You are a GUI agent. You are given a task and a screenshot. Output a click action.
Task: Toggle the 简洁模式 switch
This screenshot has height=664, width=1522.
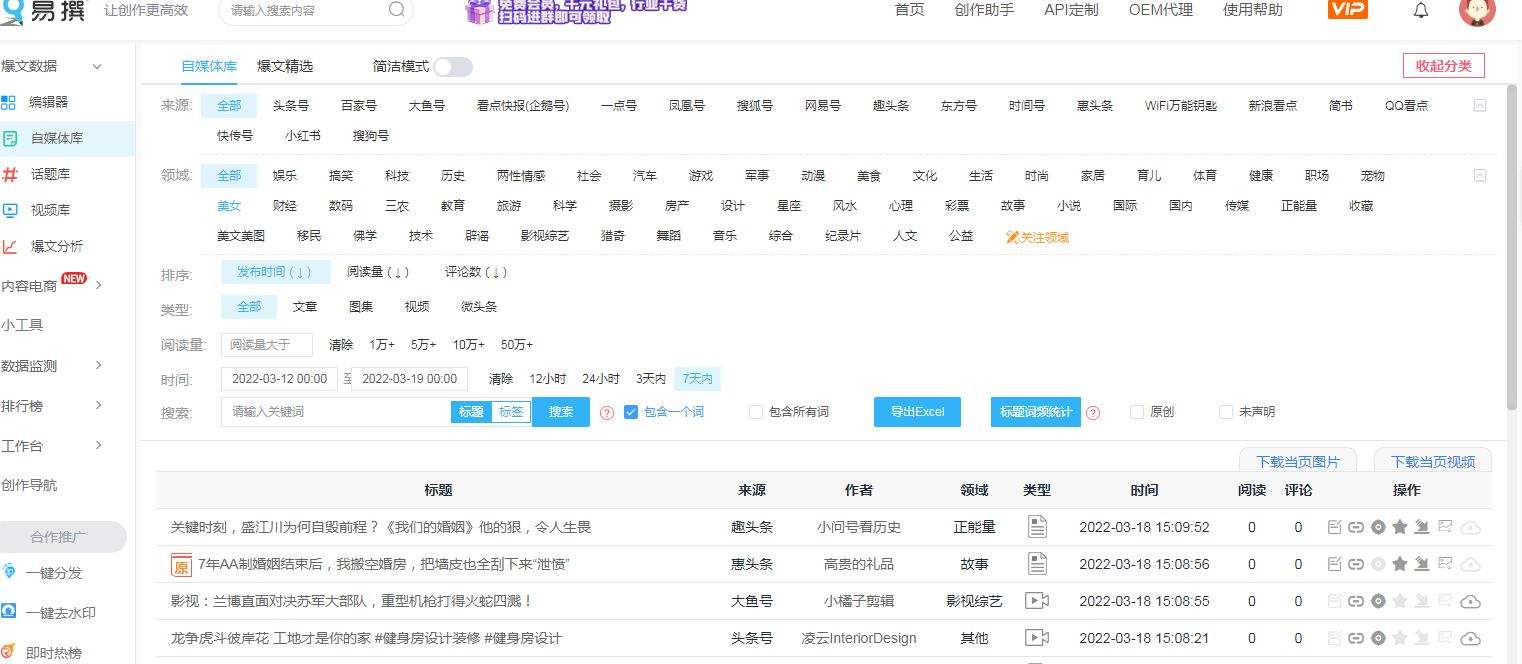[452, 67]
